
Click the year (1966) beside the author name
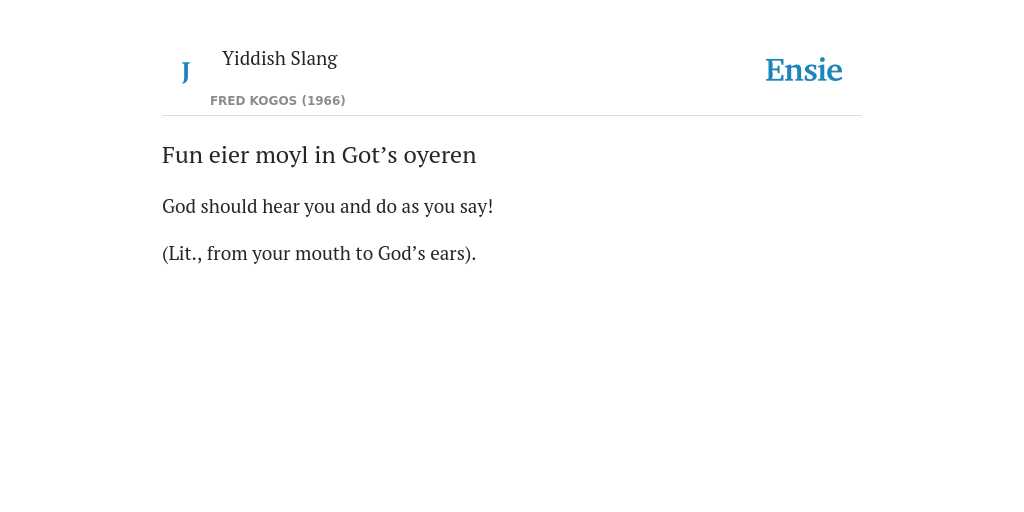[323, 101]
